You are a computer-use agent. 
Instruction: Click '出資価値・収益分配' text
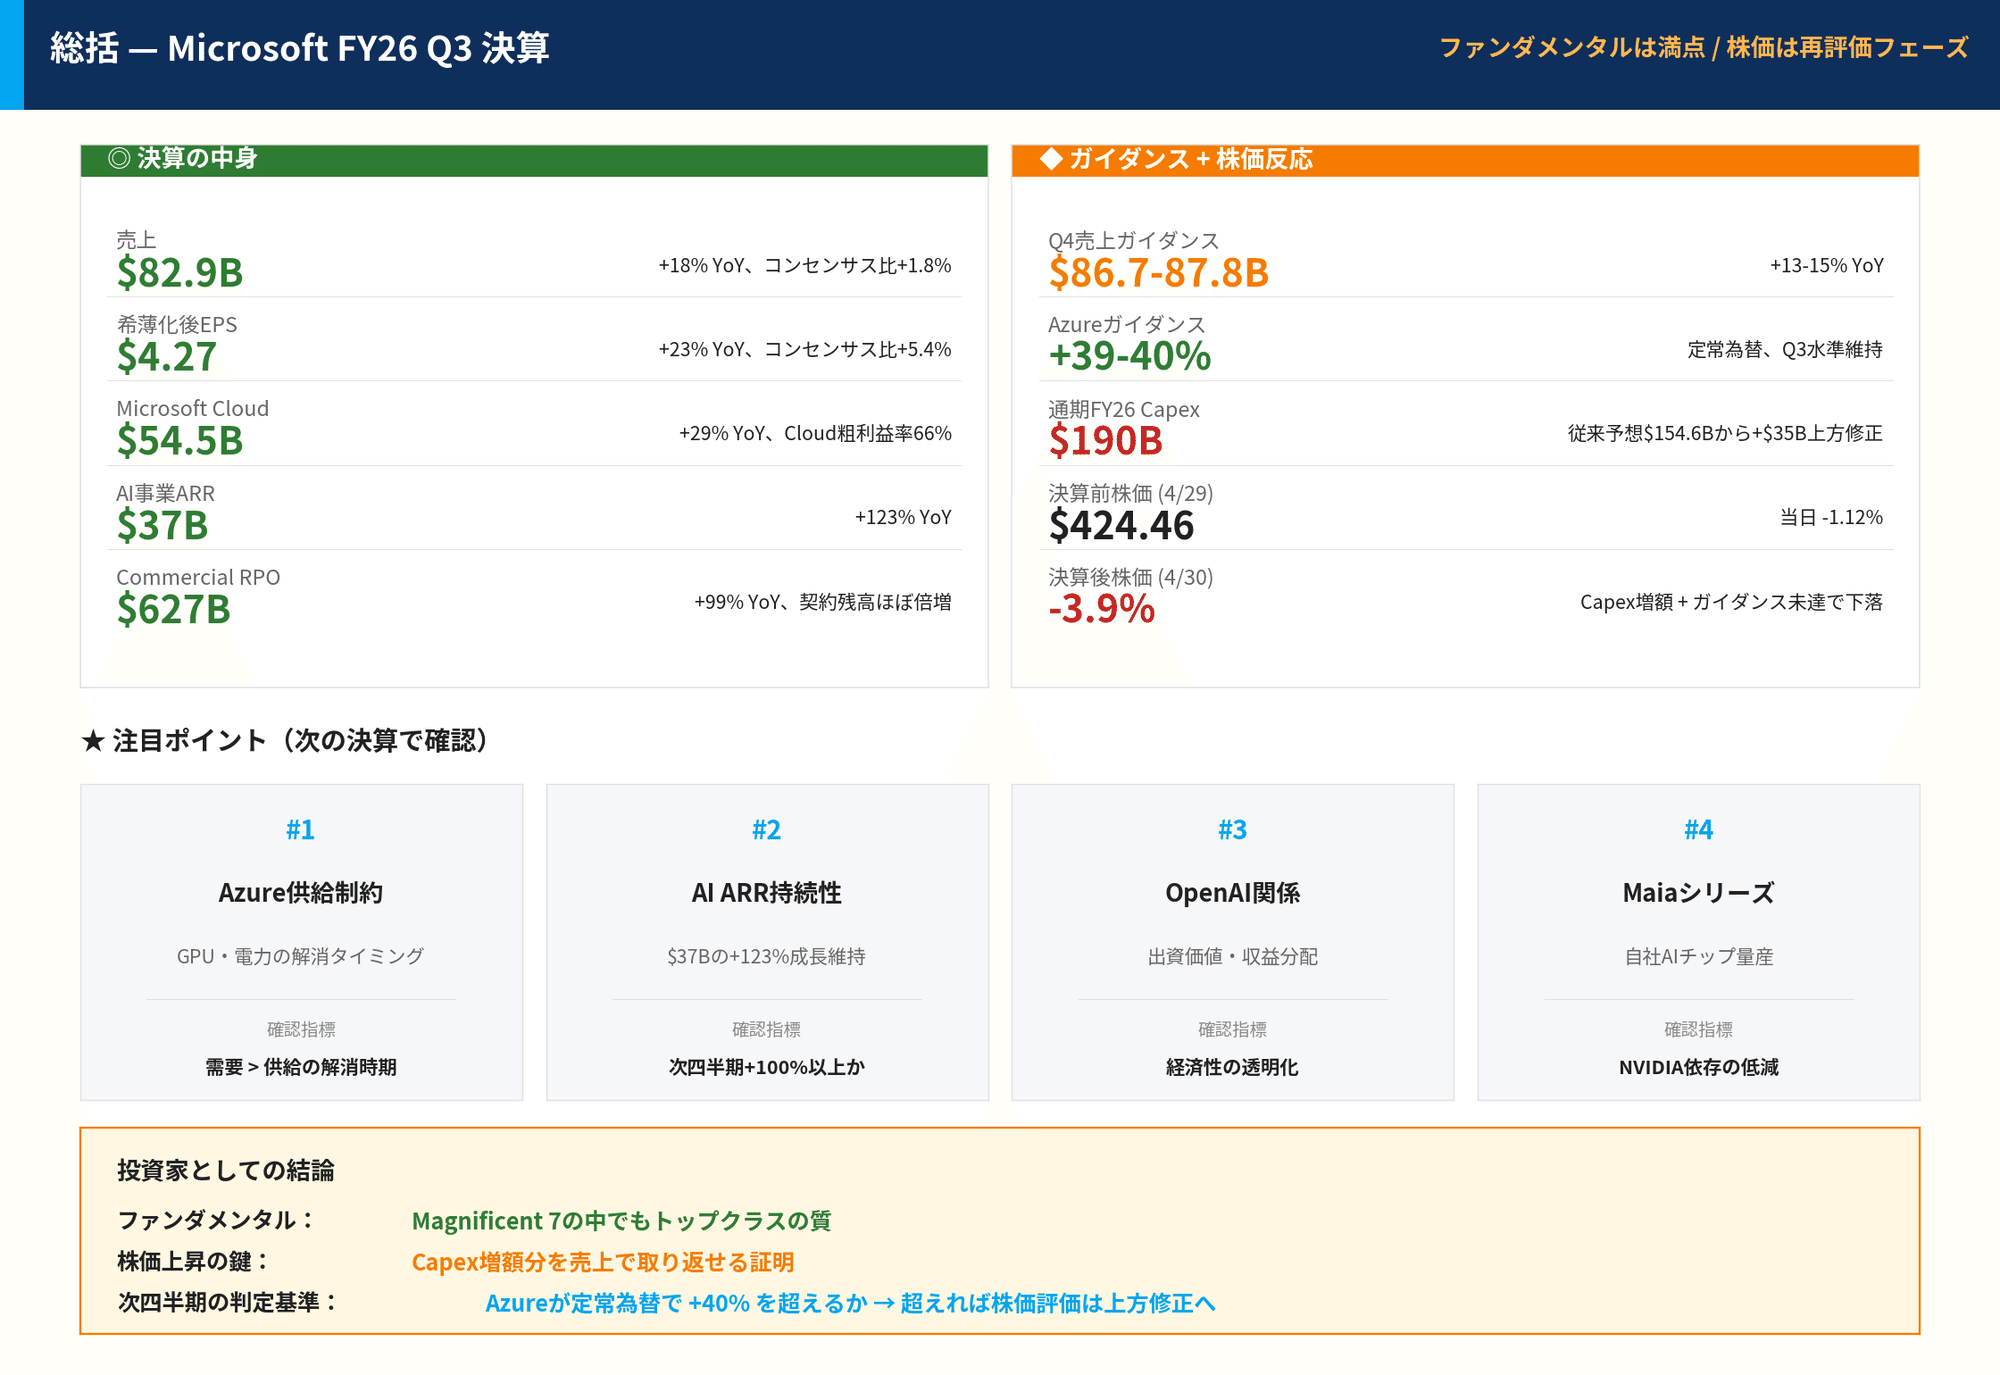[1233, 957]
